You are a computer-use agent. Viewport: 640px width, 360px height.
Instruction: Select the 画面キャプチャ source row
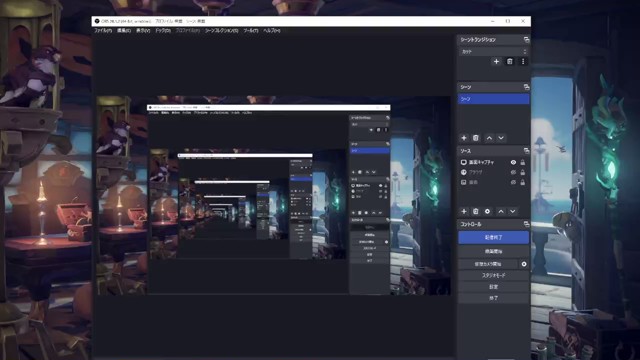point(493,162)
